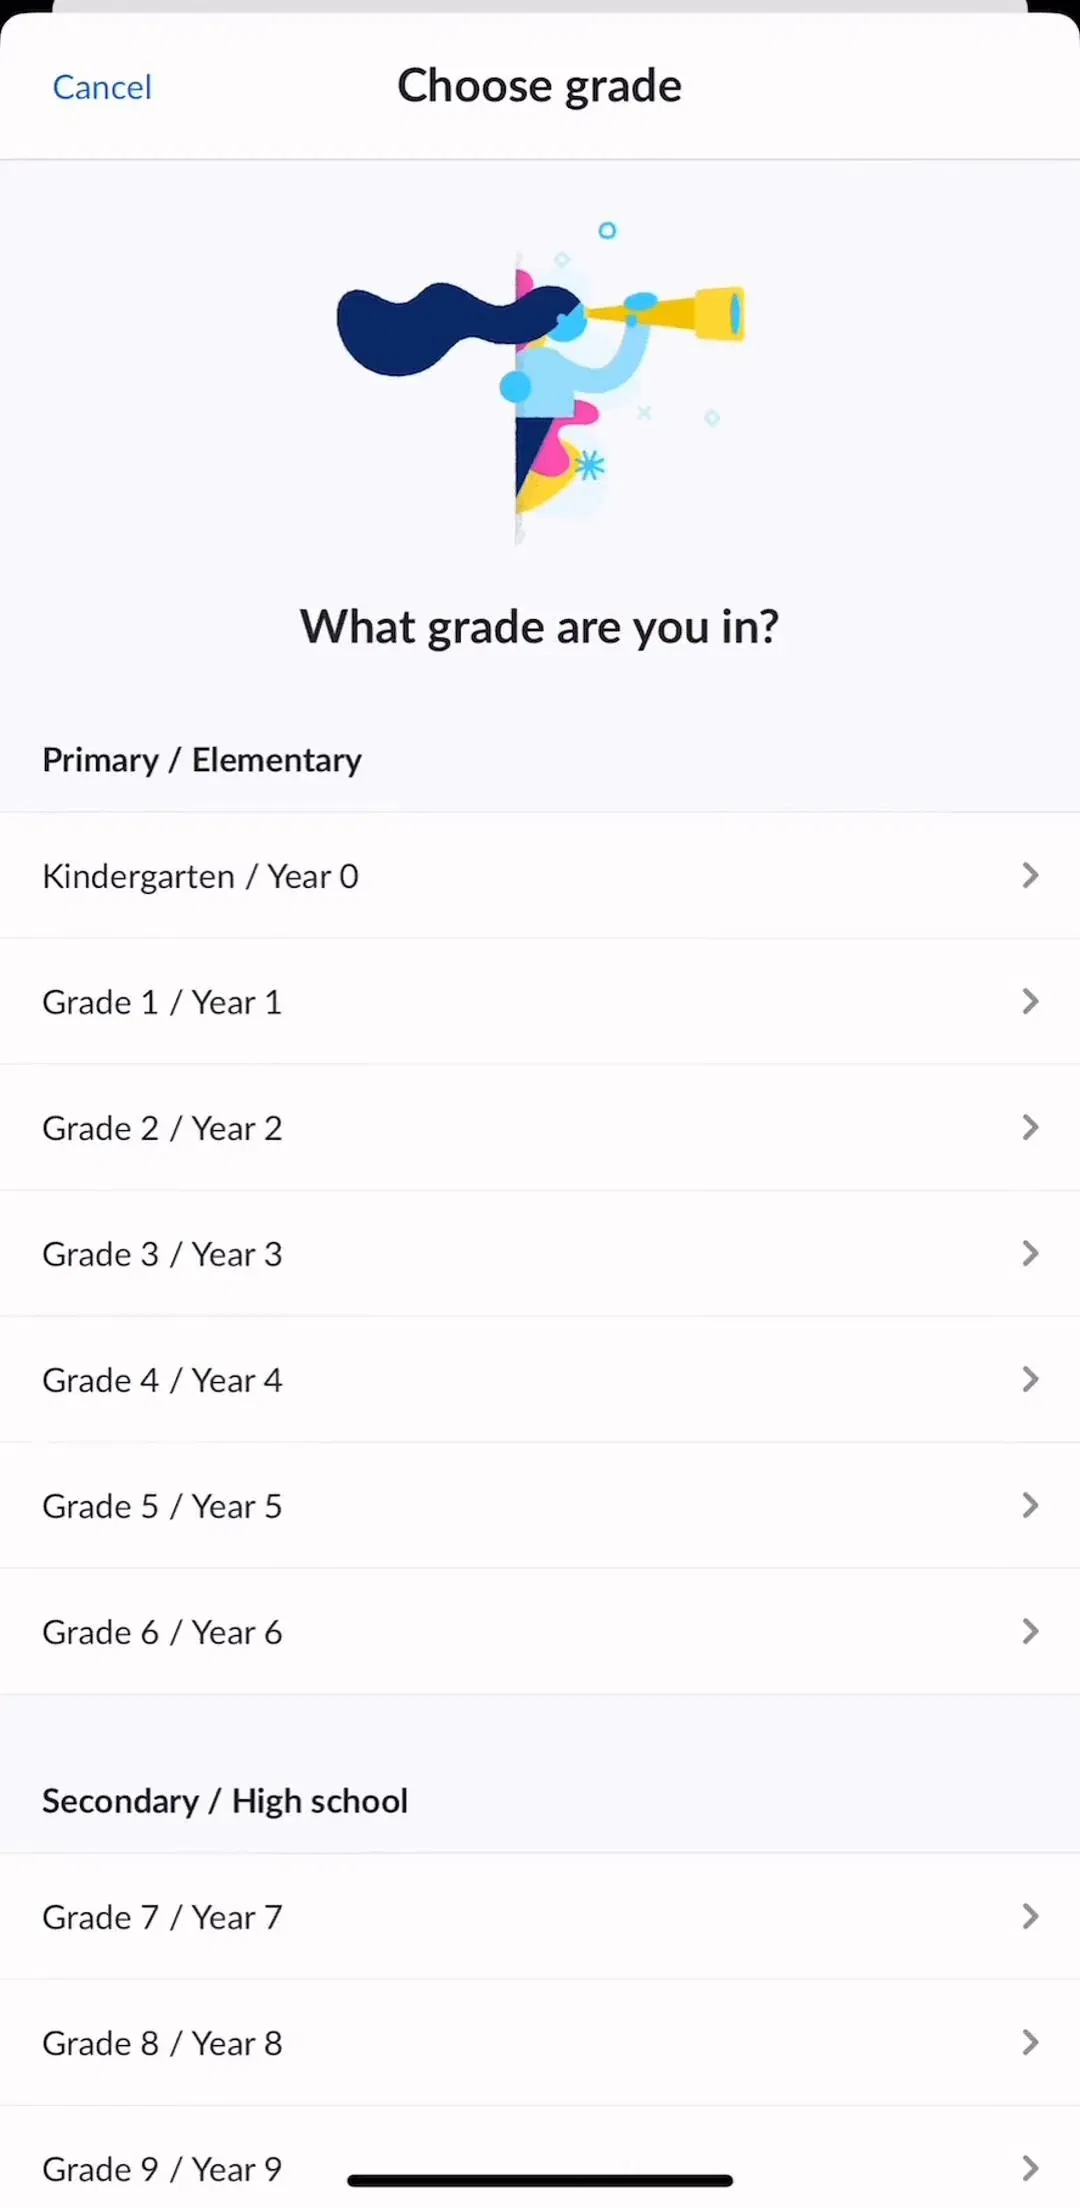1080x2208 pixels.
Task: Pick Grade 6 / Year 6 label
Action: tap(162, 1632)
